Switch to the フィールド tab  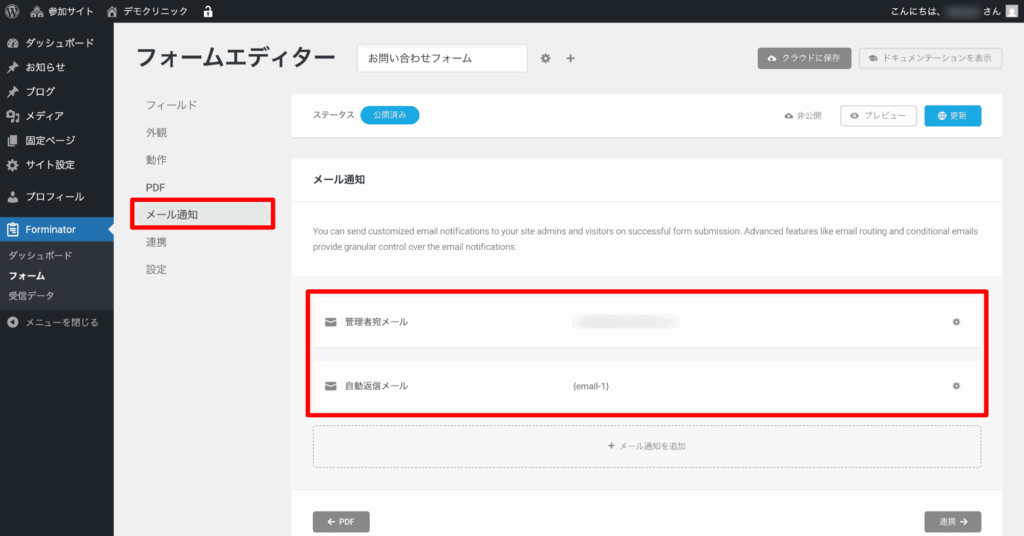pos(171,105)
